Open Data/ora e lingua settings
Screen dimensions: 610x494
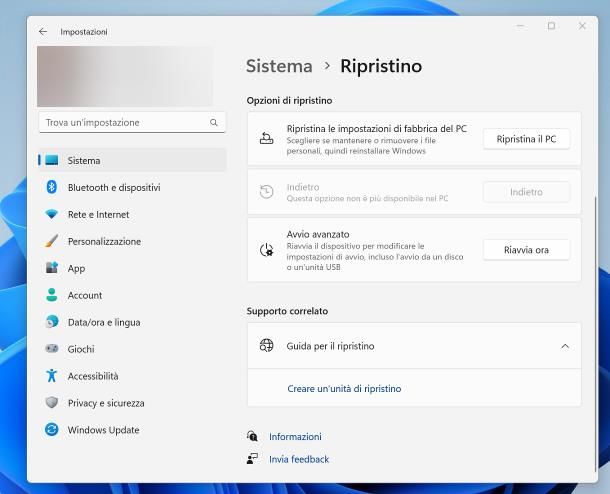(132, 322)
